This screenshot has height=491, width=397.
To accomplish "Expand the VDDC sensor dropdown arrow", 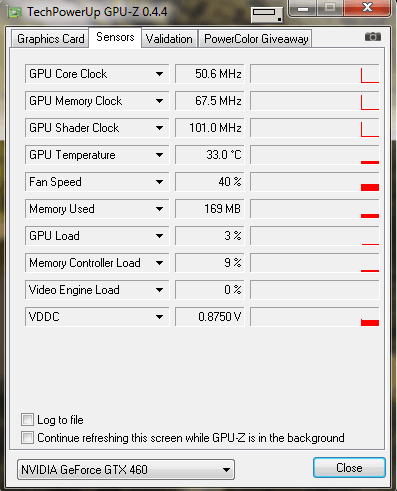I will [x=159, y=317].
